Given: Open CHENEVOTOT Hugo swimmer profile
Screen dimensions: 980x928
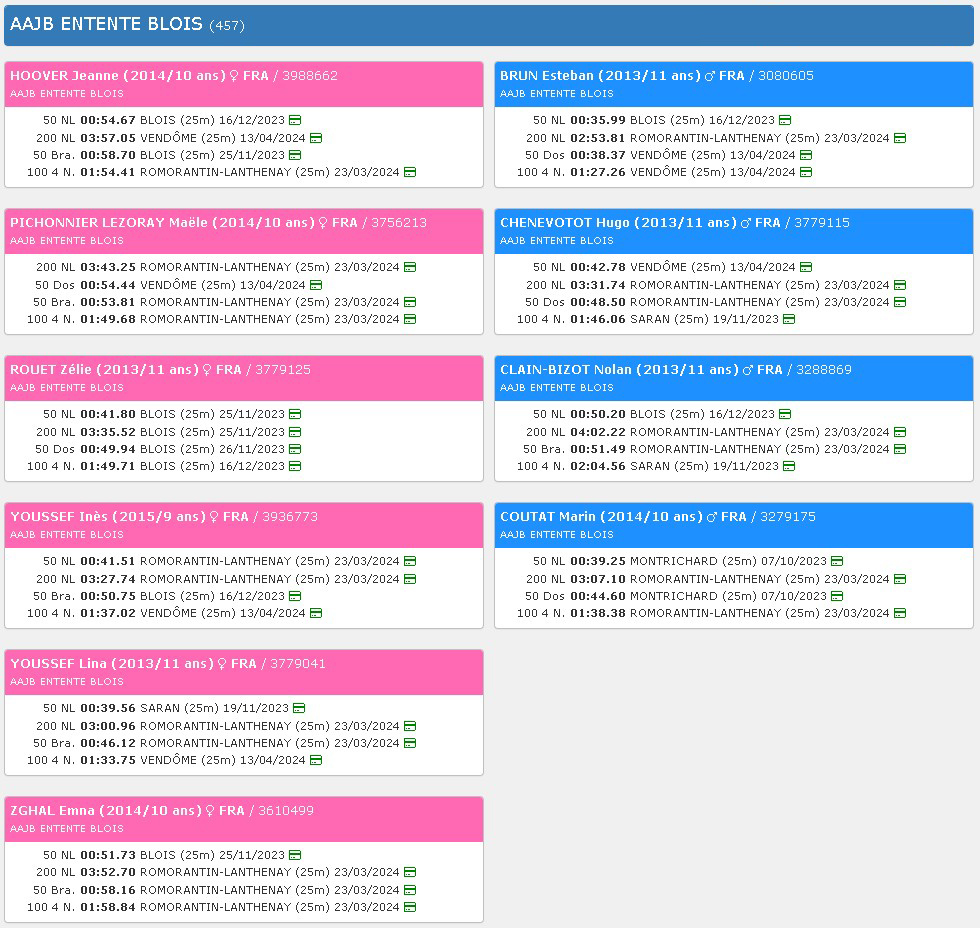Looking at the screenshot, I should click(x=618, y=222).
